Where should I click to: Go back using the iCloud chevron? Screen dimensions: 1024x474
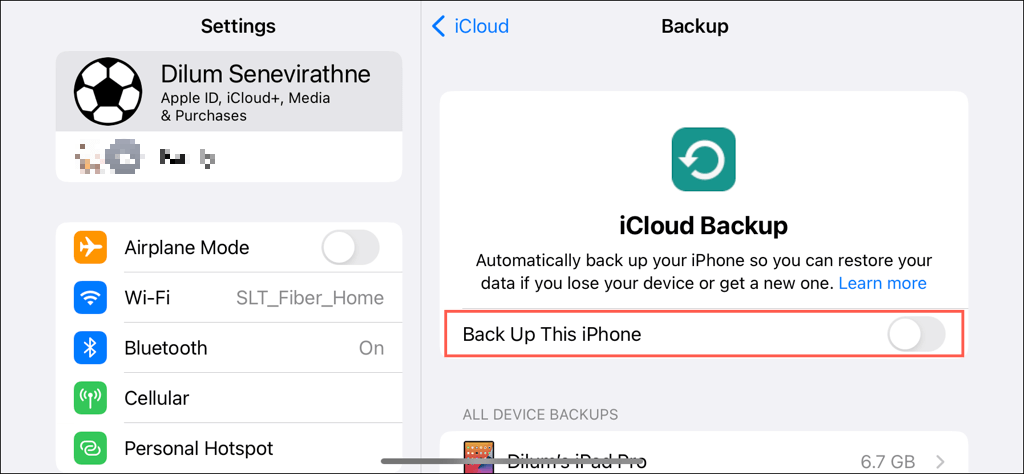coord(439,27)
